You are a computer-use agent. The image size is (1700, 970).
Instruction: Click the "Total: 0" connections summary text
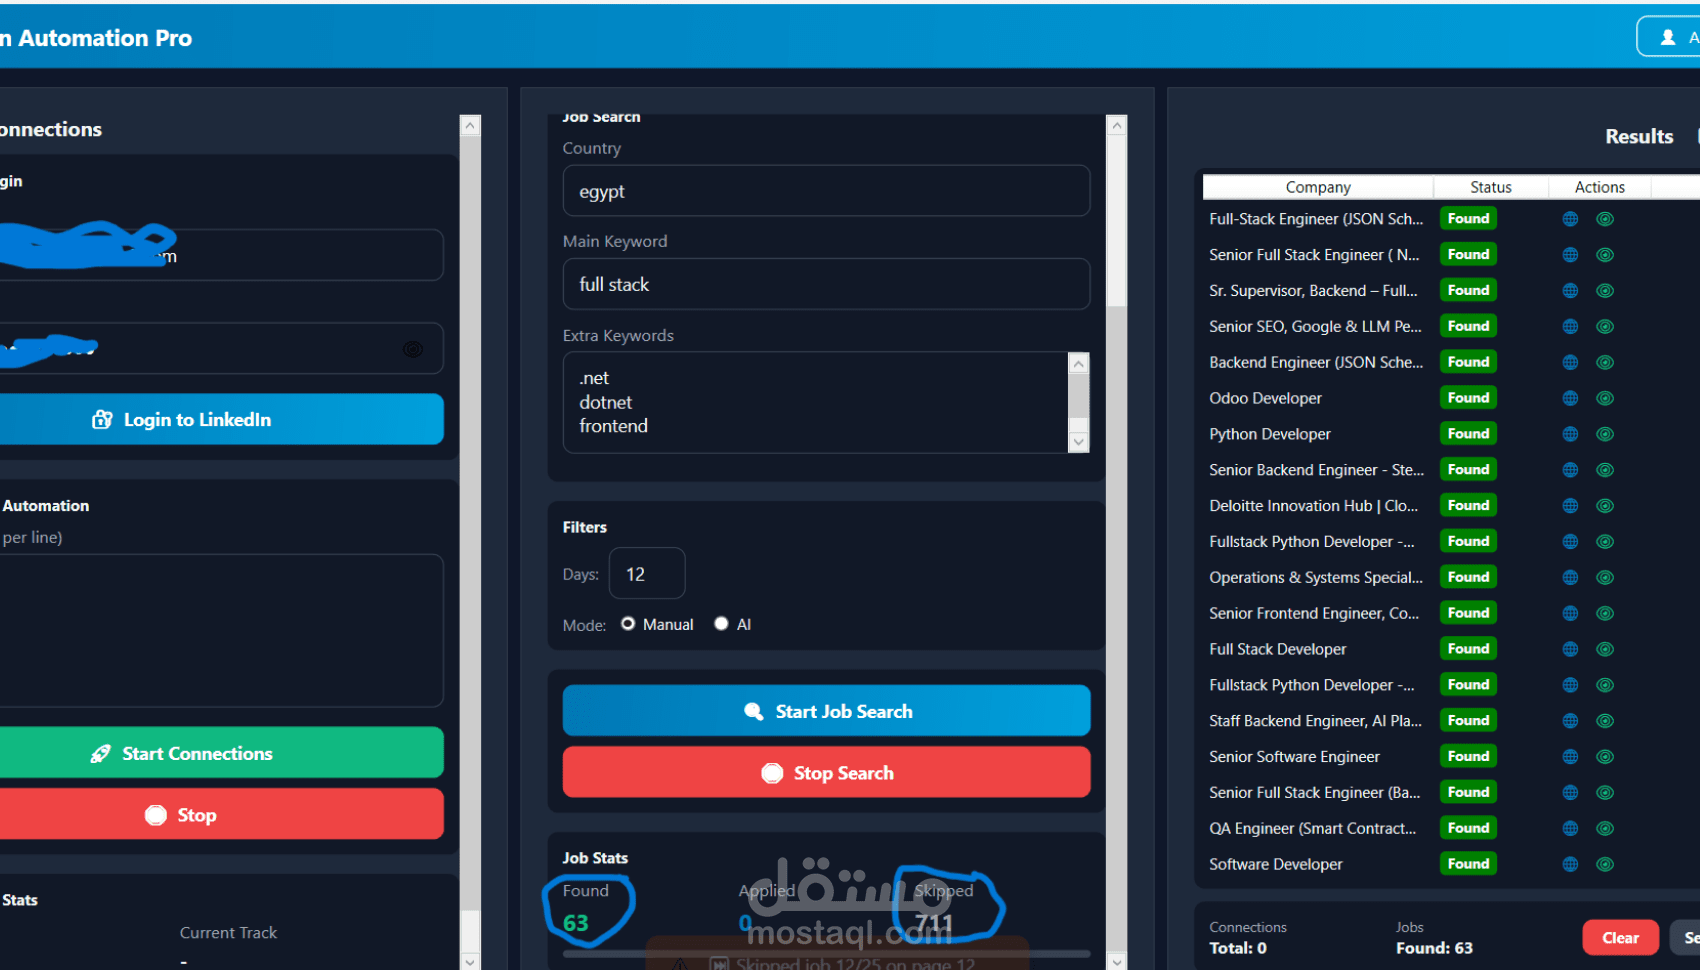click(1238, 948)
